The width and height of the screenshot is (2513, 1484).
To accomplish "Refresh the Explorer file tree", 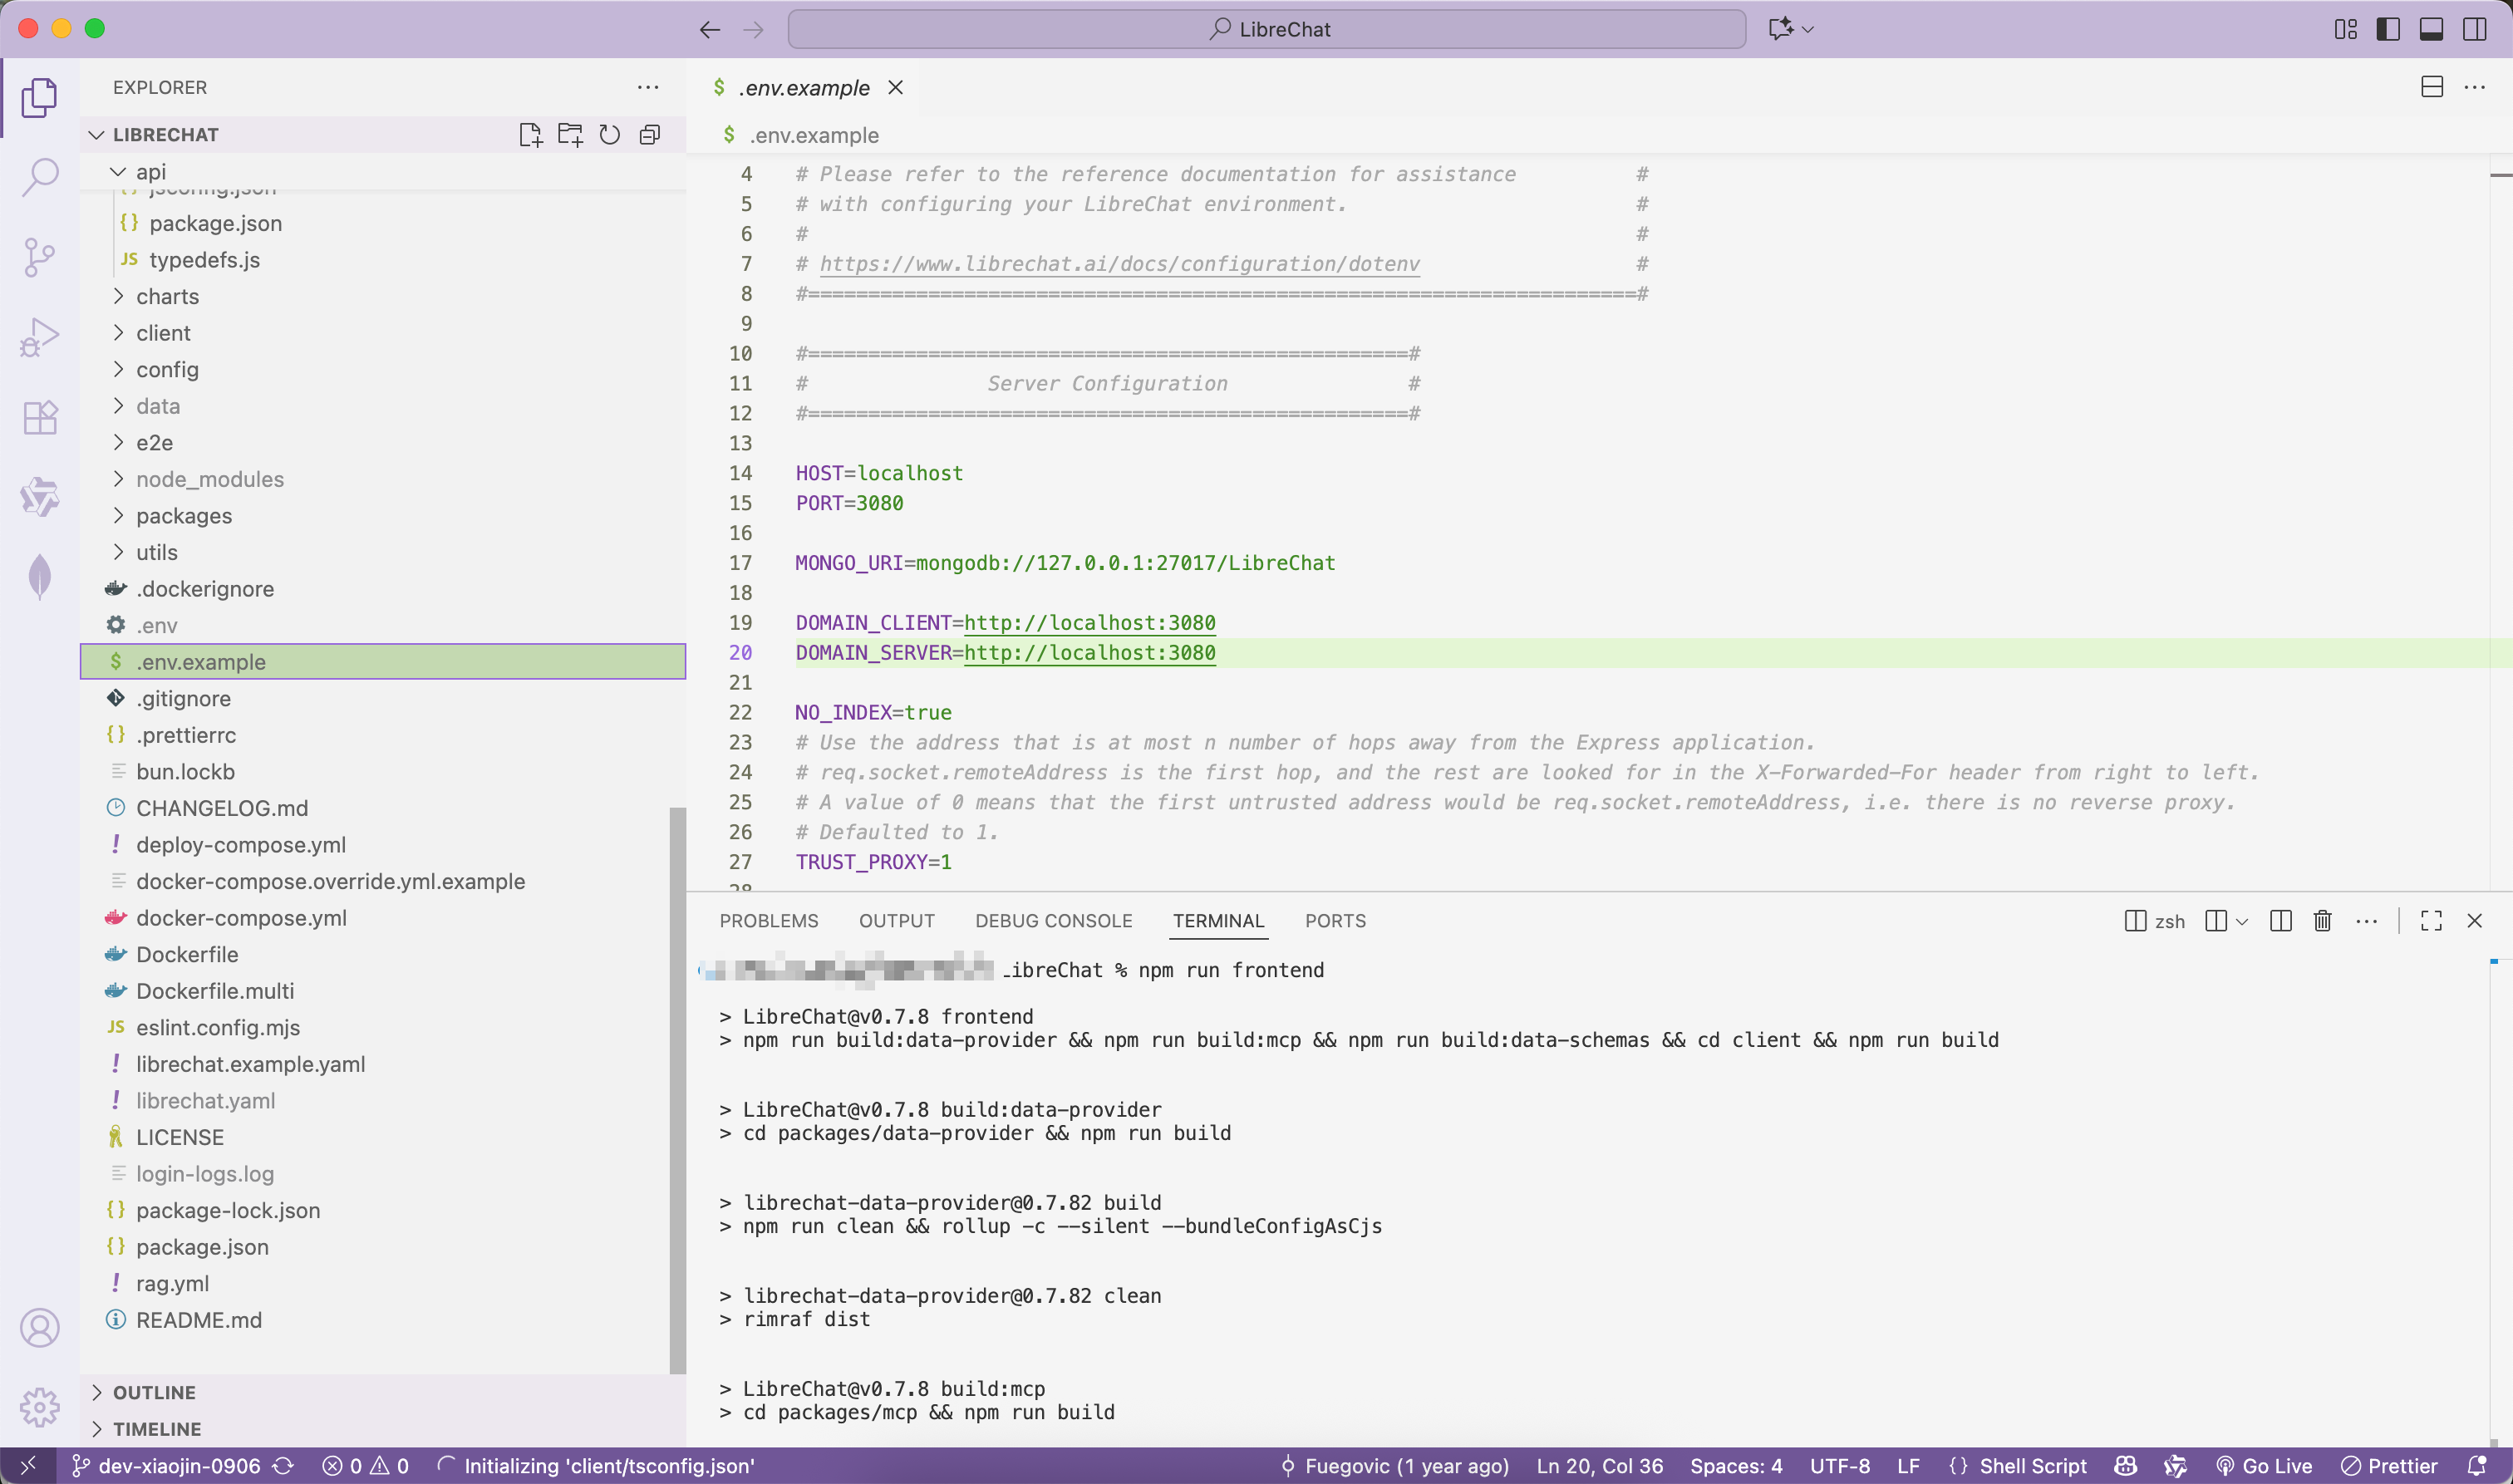I will click(x=610, y=135).
